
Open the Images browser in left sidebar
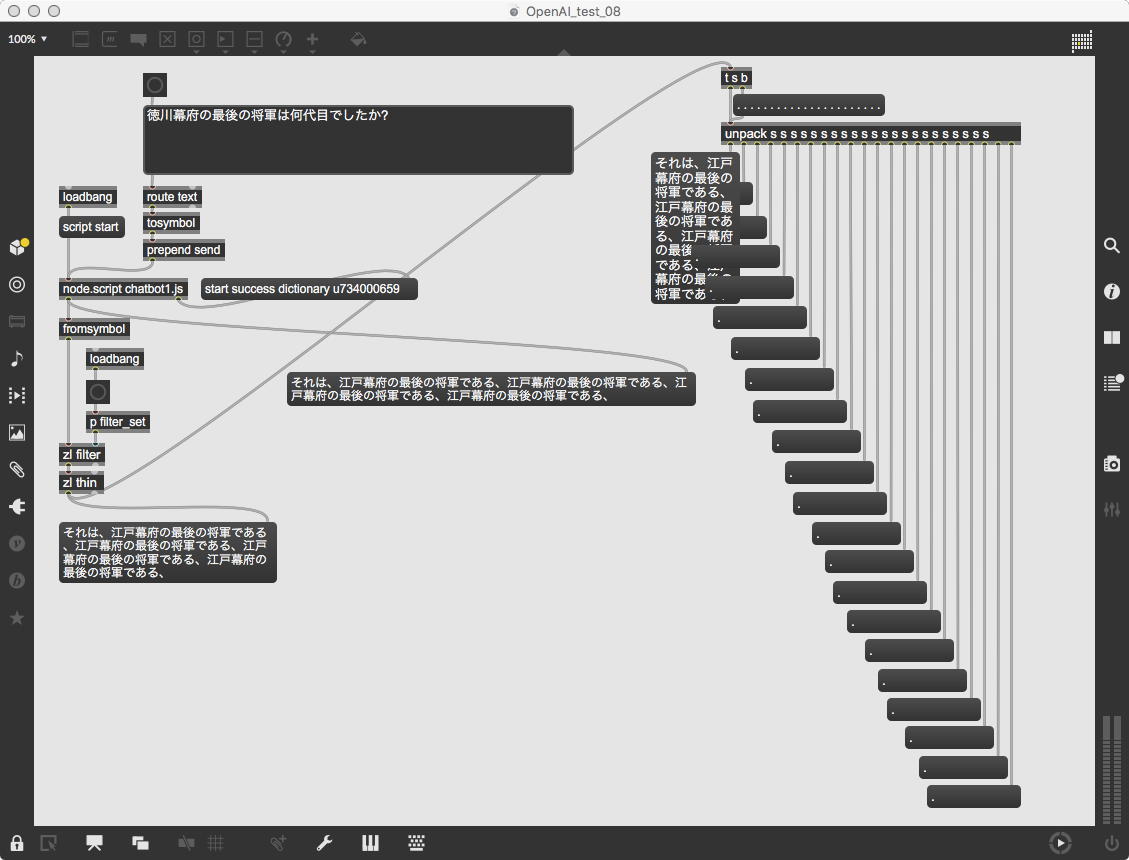tap(17, 432)
